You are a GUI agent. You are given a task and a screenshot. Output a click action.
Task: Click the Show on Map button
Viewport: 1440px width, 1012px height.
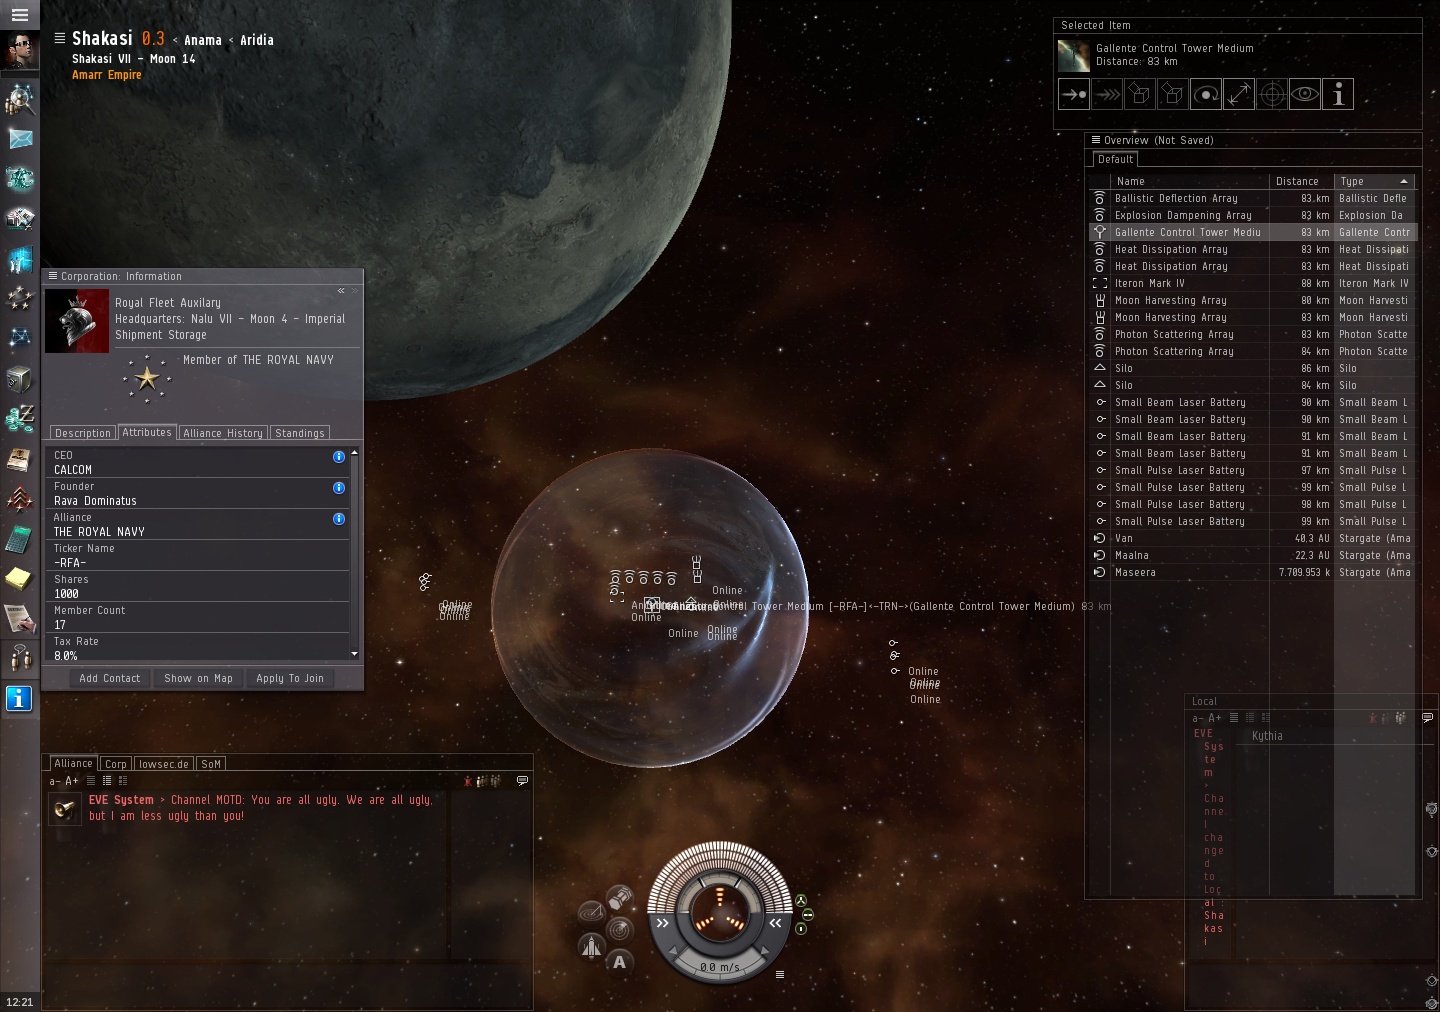199,678
